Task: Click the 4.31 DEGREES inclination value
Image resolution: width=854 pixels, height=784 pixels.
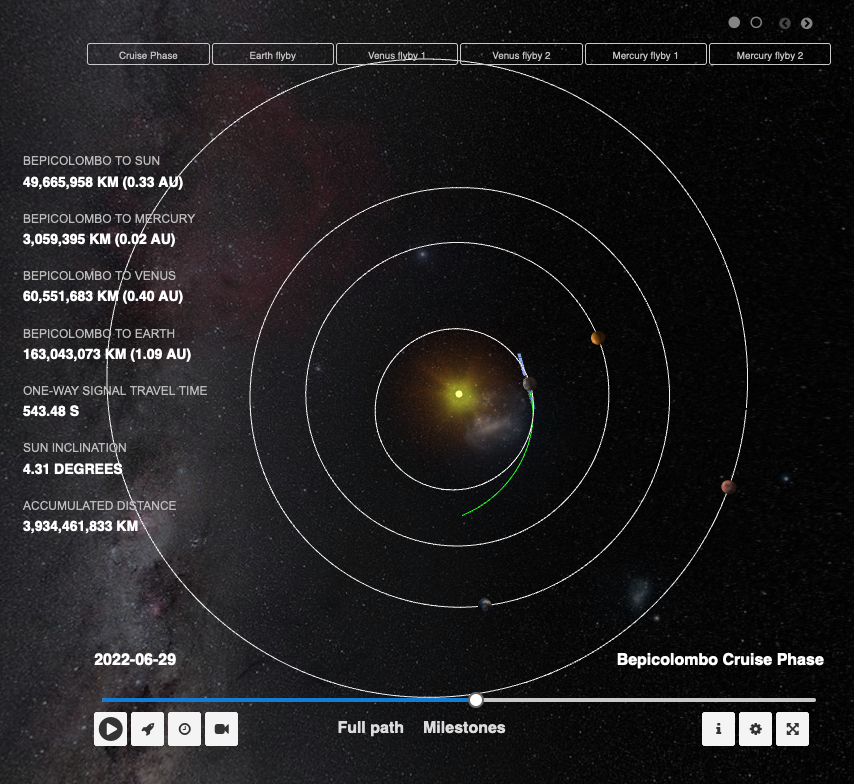Action: [x=72, y=469]
